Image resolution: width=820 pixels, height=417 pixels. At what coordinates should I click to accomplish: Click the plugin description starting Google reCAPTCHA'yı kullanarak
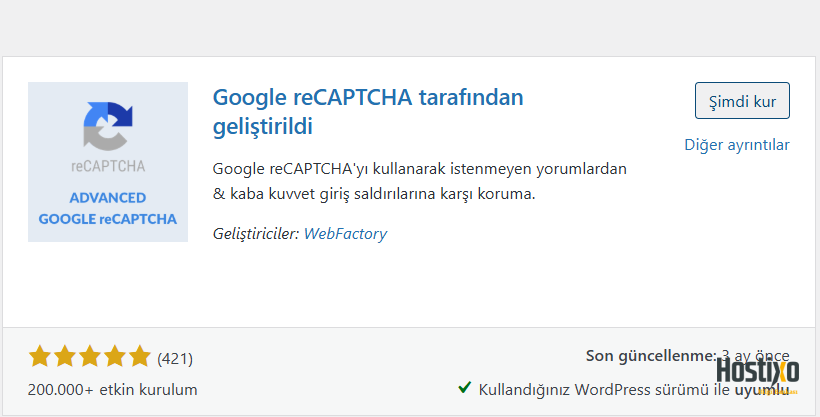(x=419, y=181)
